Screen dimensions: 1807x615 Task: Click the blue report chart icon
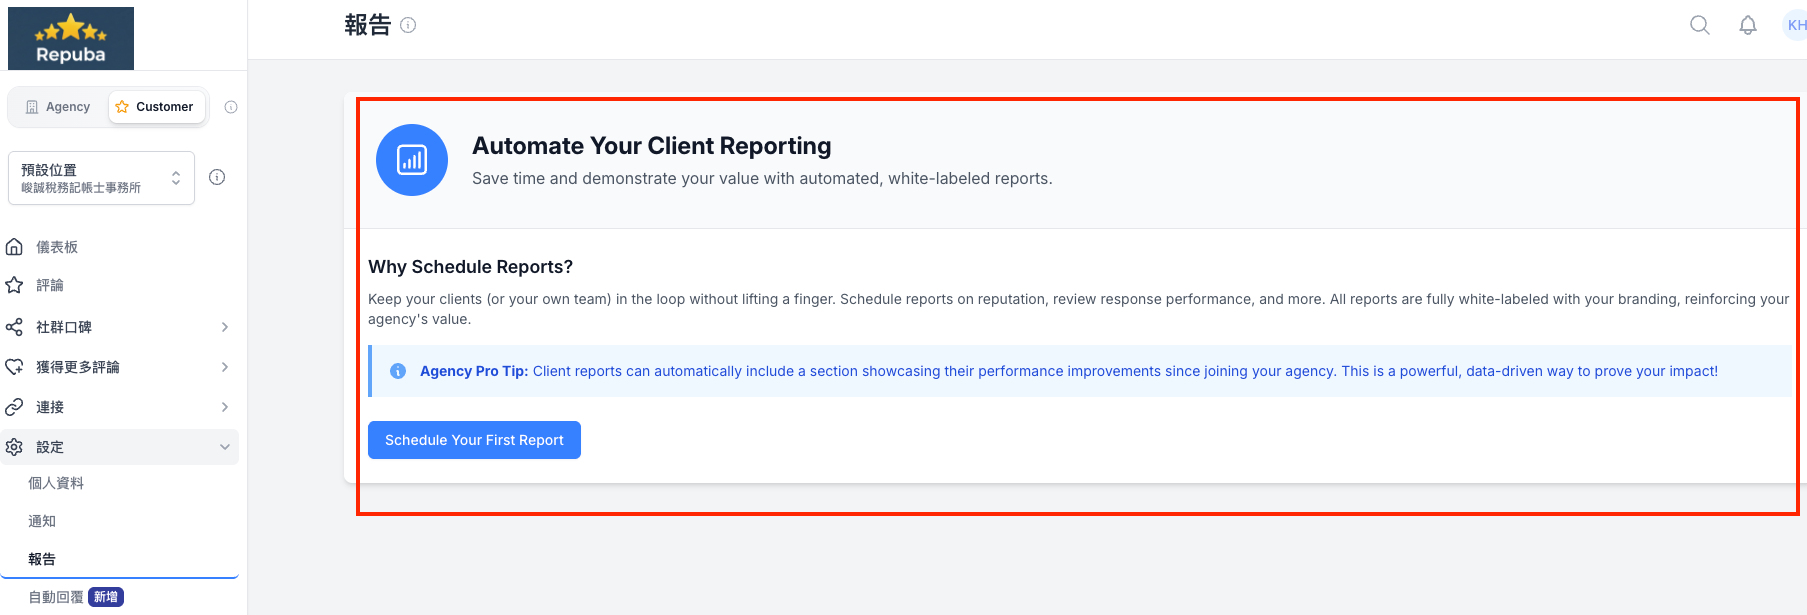[412, 160]
